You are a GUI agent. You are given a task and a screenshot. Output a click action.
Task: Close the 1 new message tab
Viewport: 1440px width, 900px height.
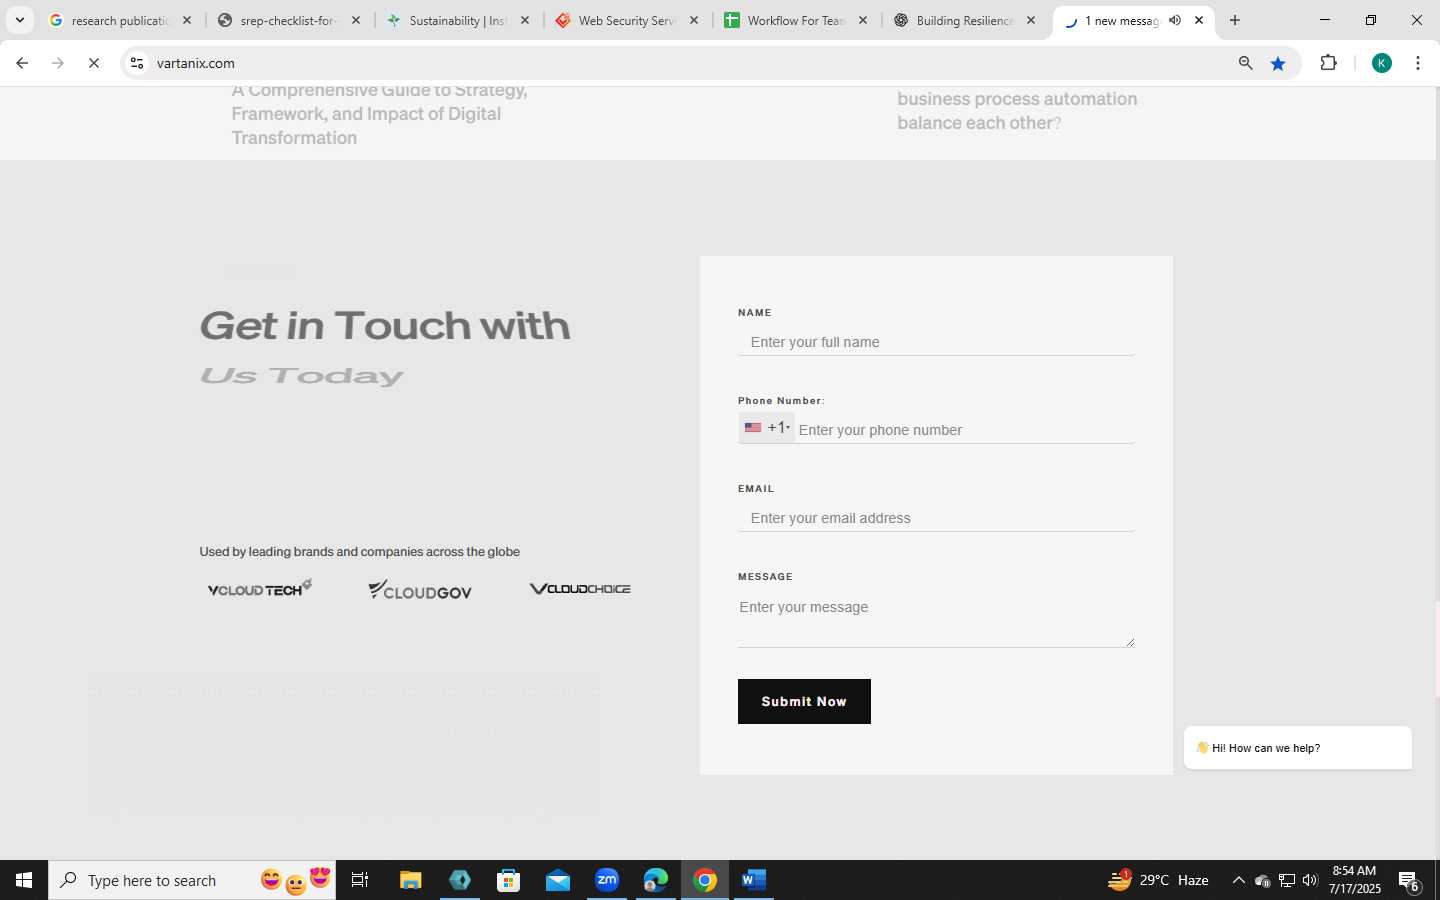(1199, 20)
